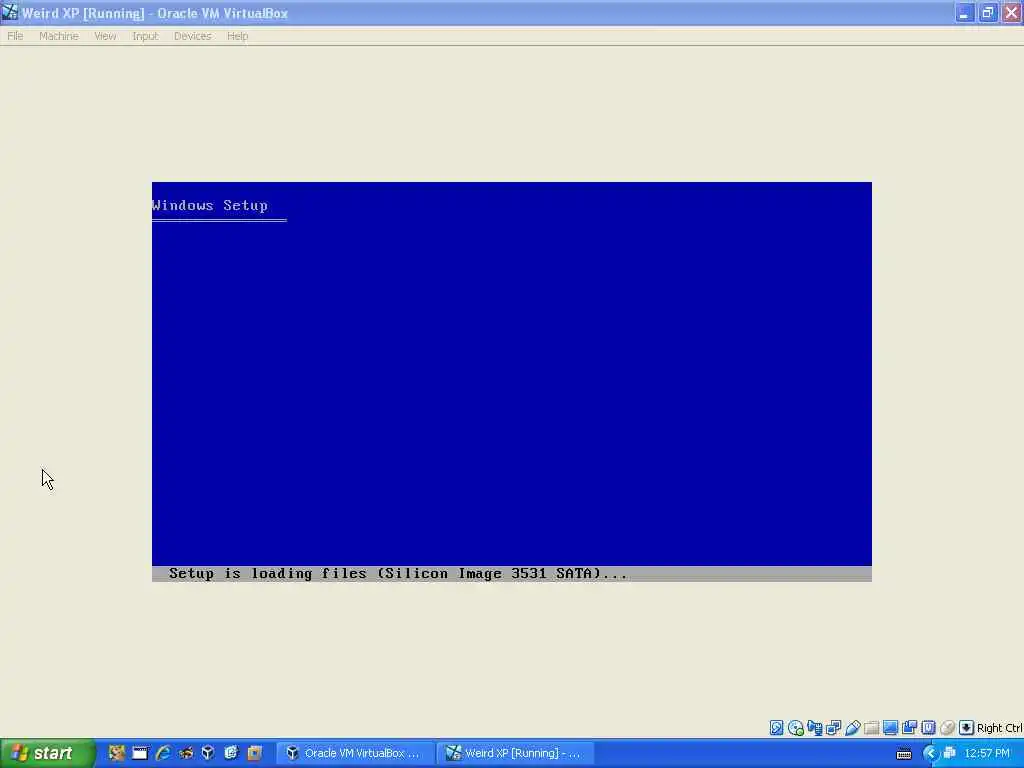Screen dimensions: 1024x768
Task: Close the Weird XP VirtualBox window
Action: (x=1011, y=13)
